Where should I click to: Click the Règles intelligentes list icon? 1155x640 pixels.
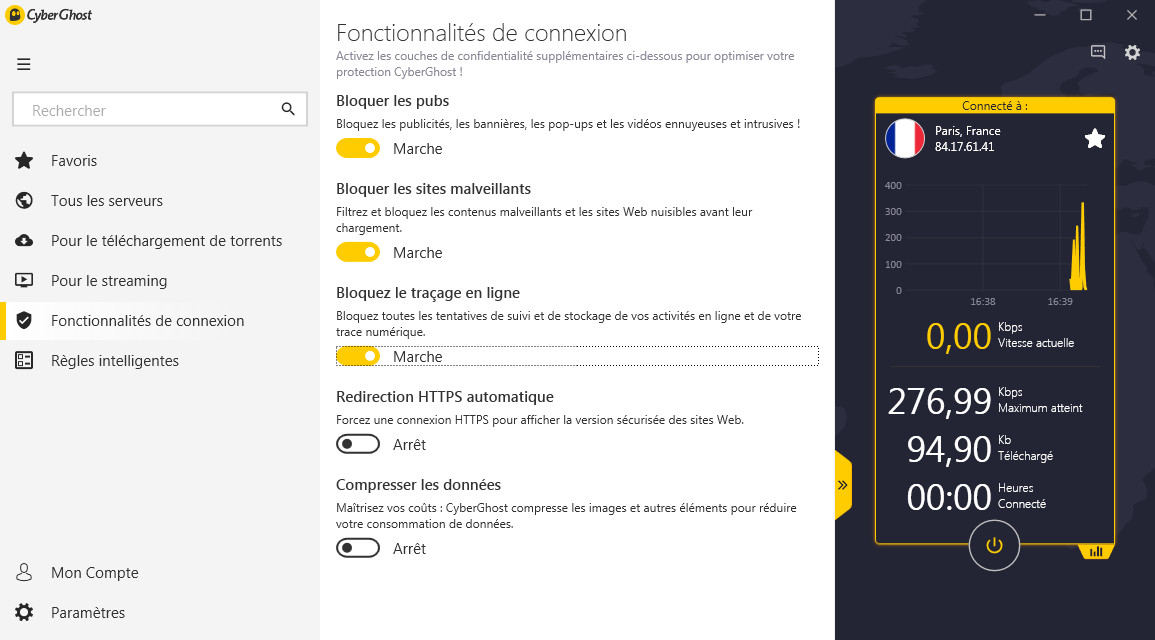click(x=24, y=360)
